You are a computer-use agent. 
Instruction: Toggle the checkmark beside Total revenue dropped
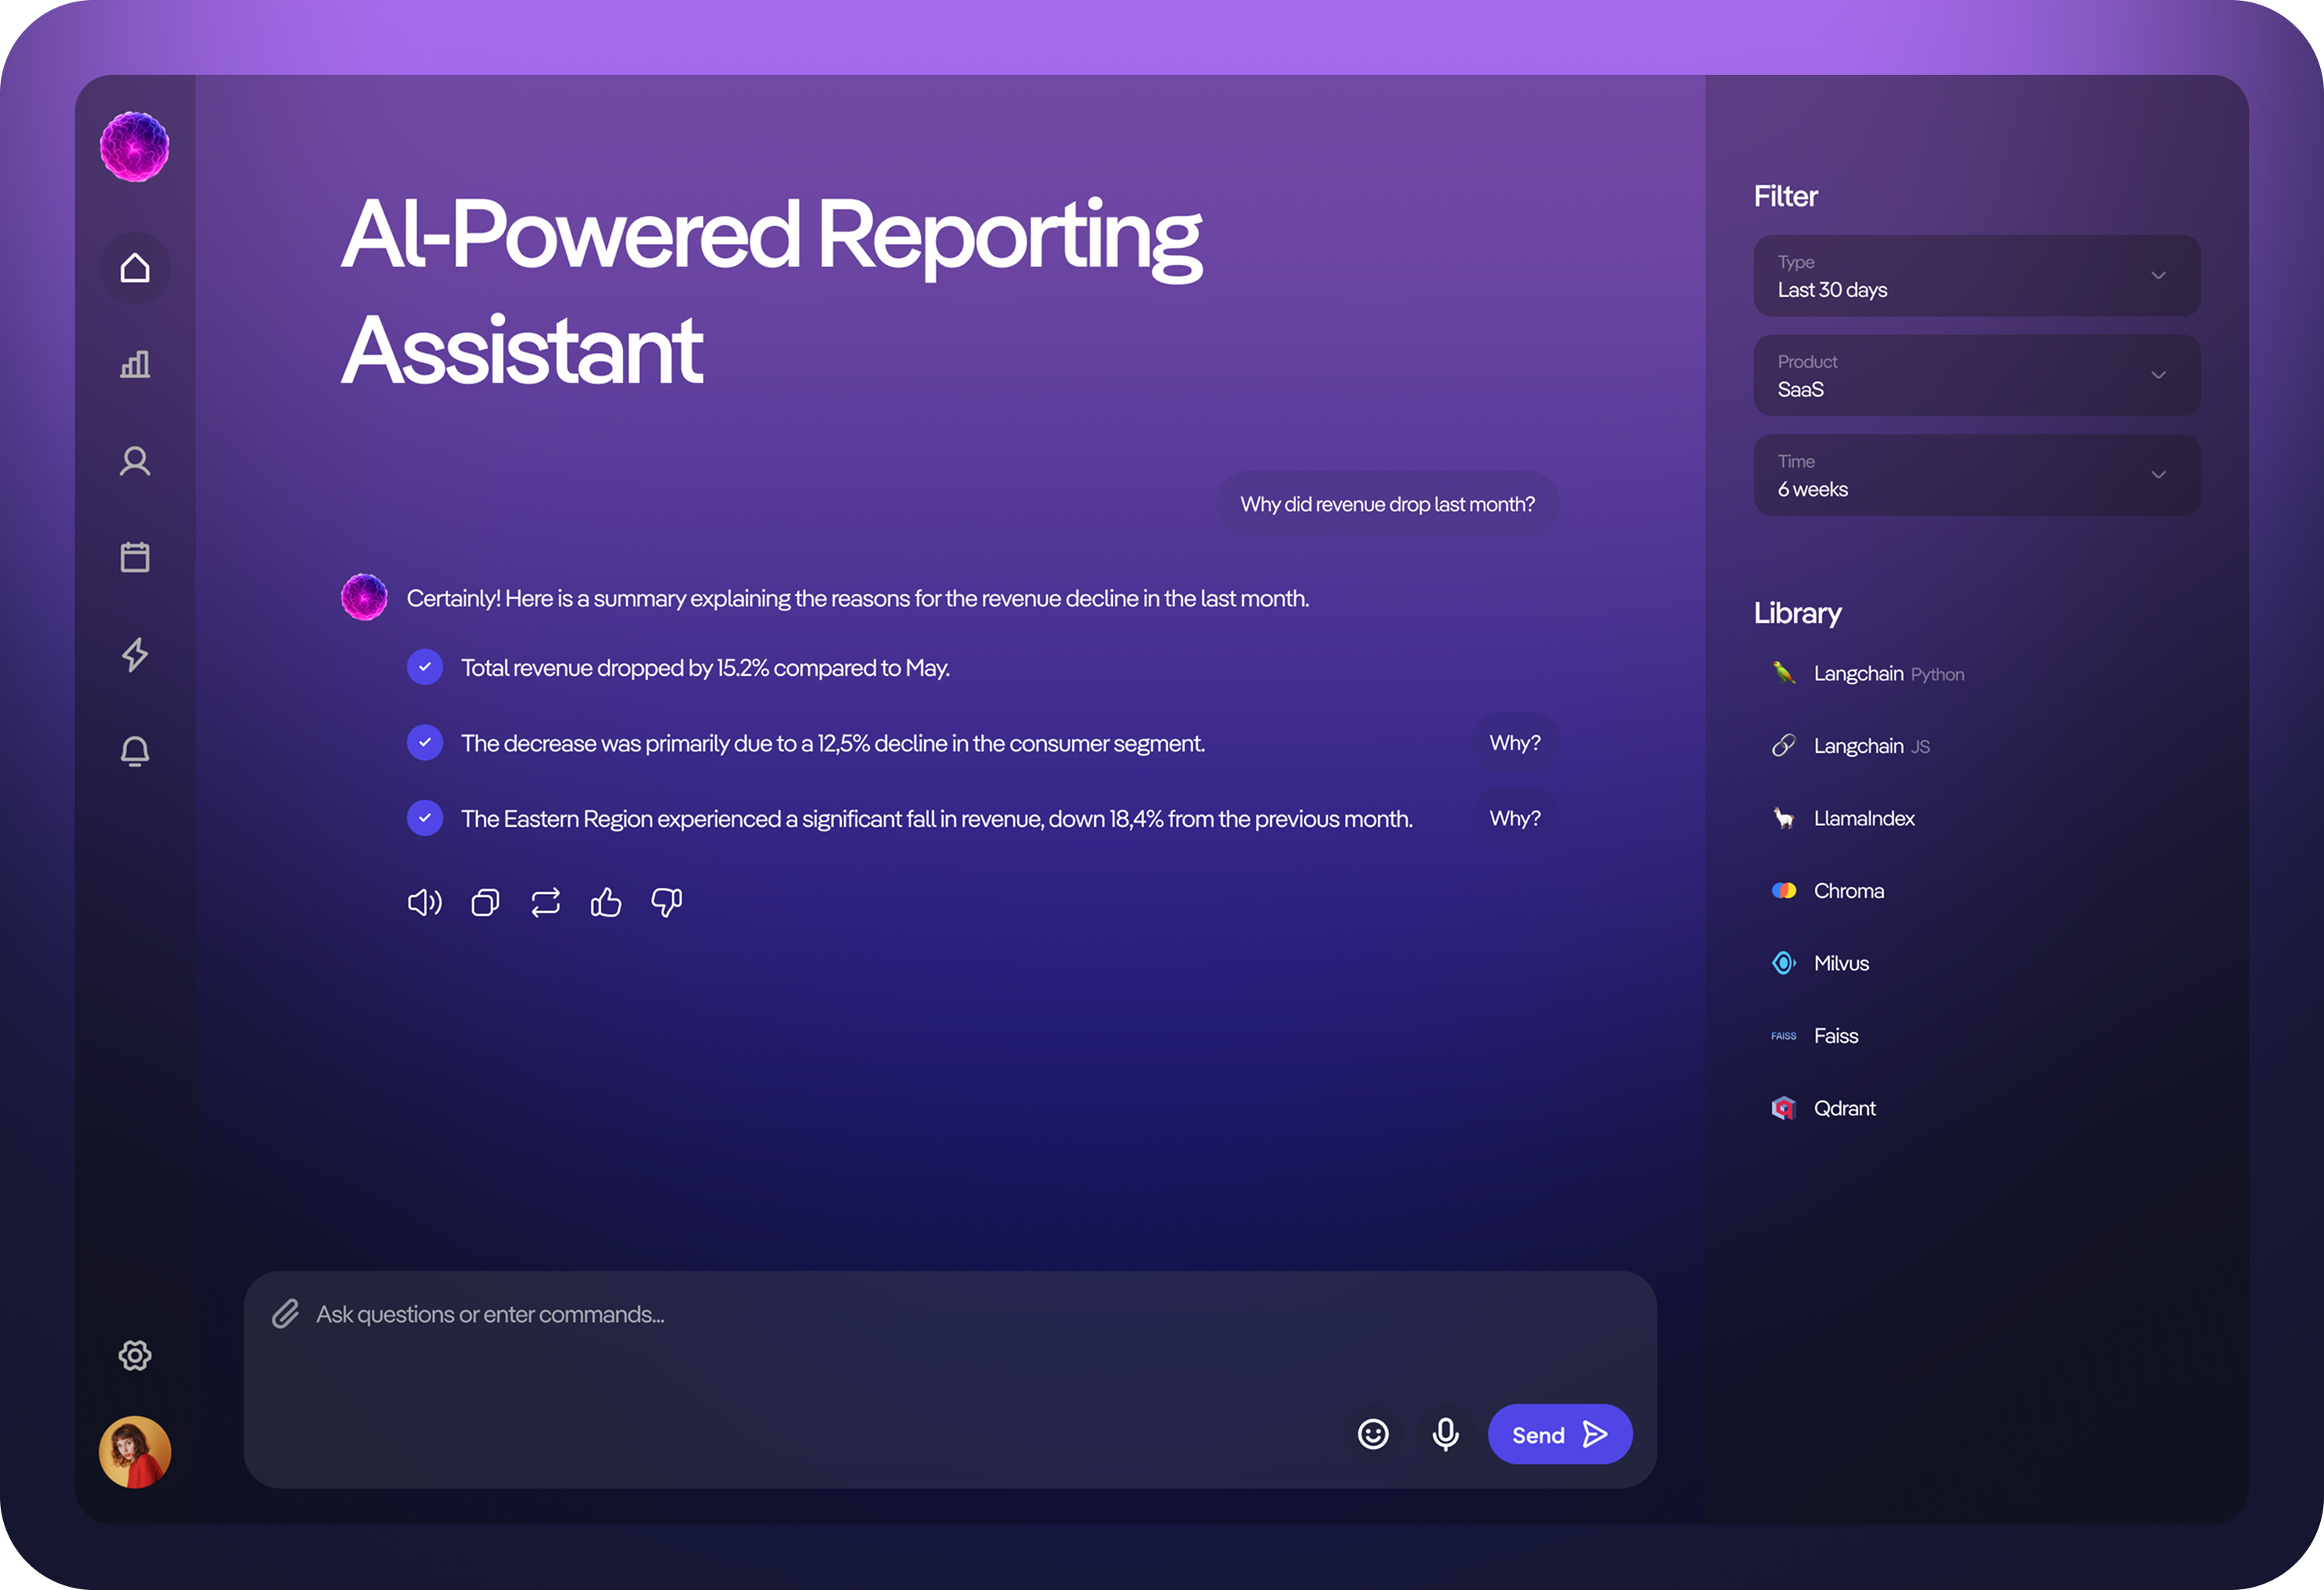coord(425,667)
